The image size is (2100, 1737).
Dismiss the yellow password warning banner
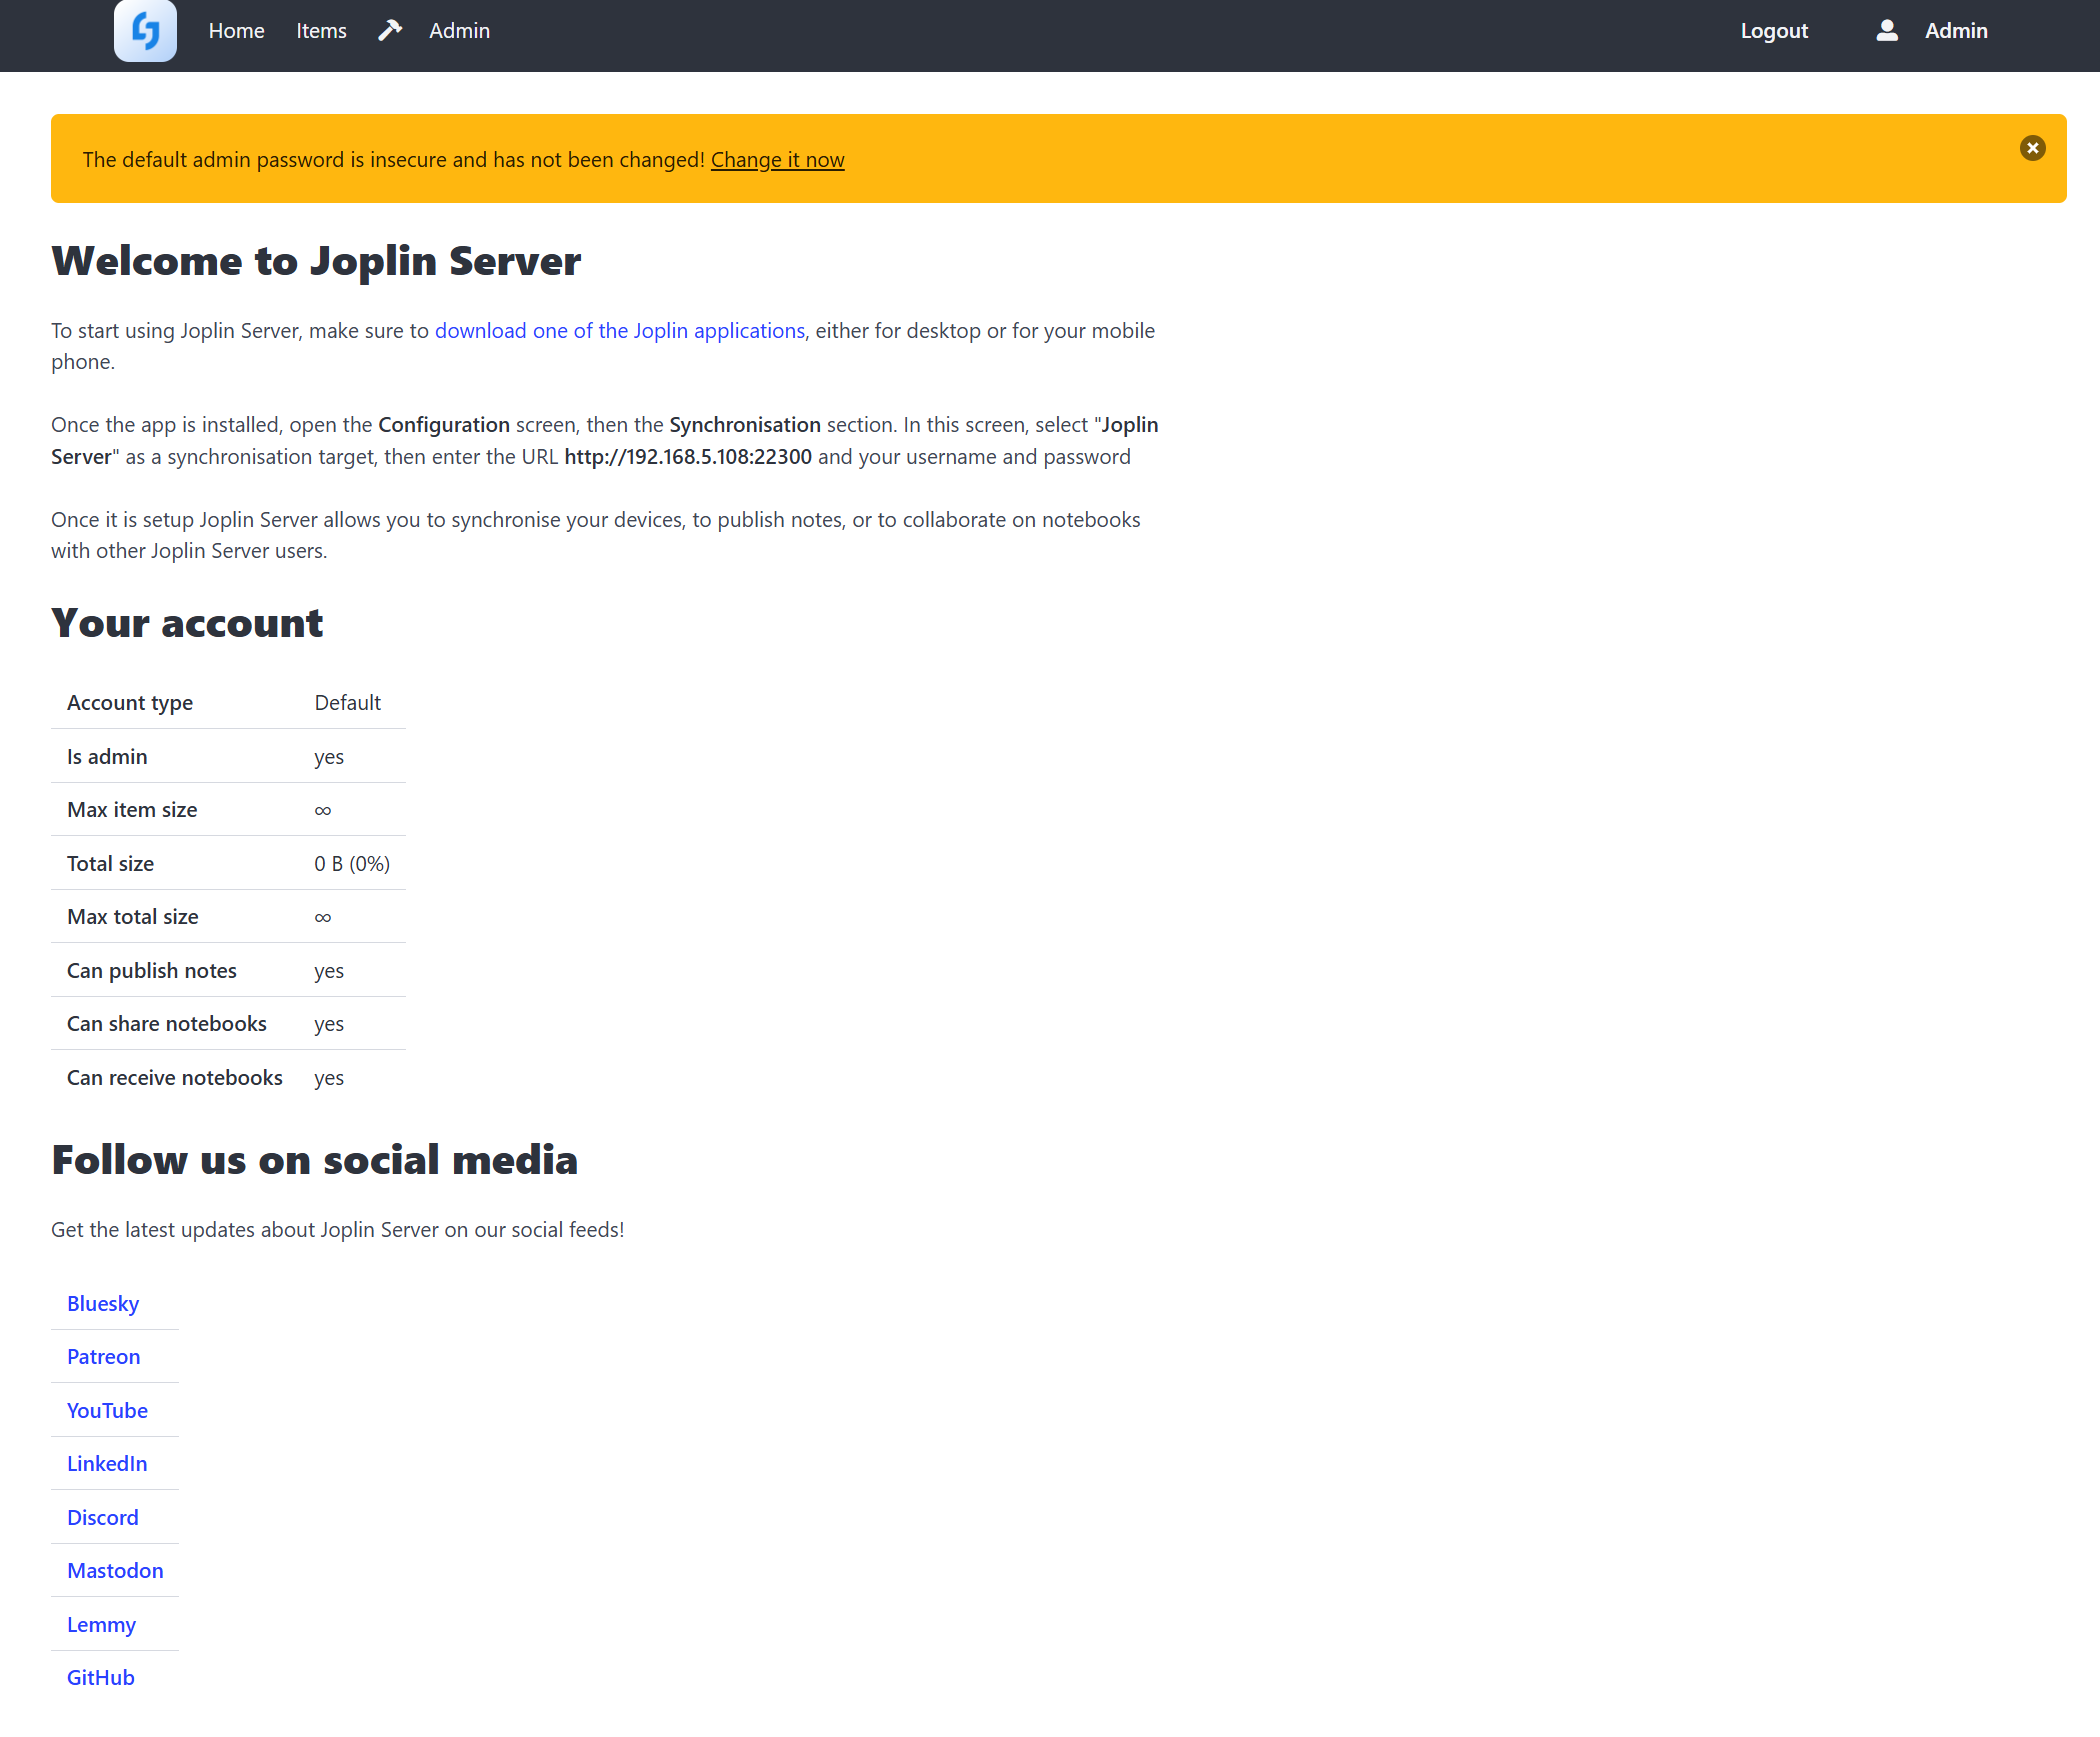coord(2032,148)
